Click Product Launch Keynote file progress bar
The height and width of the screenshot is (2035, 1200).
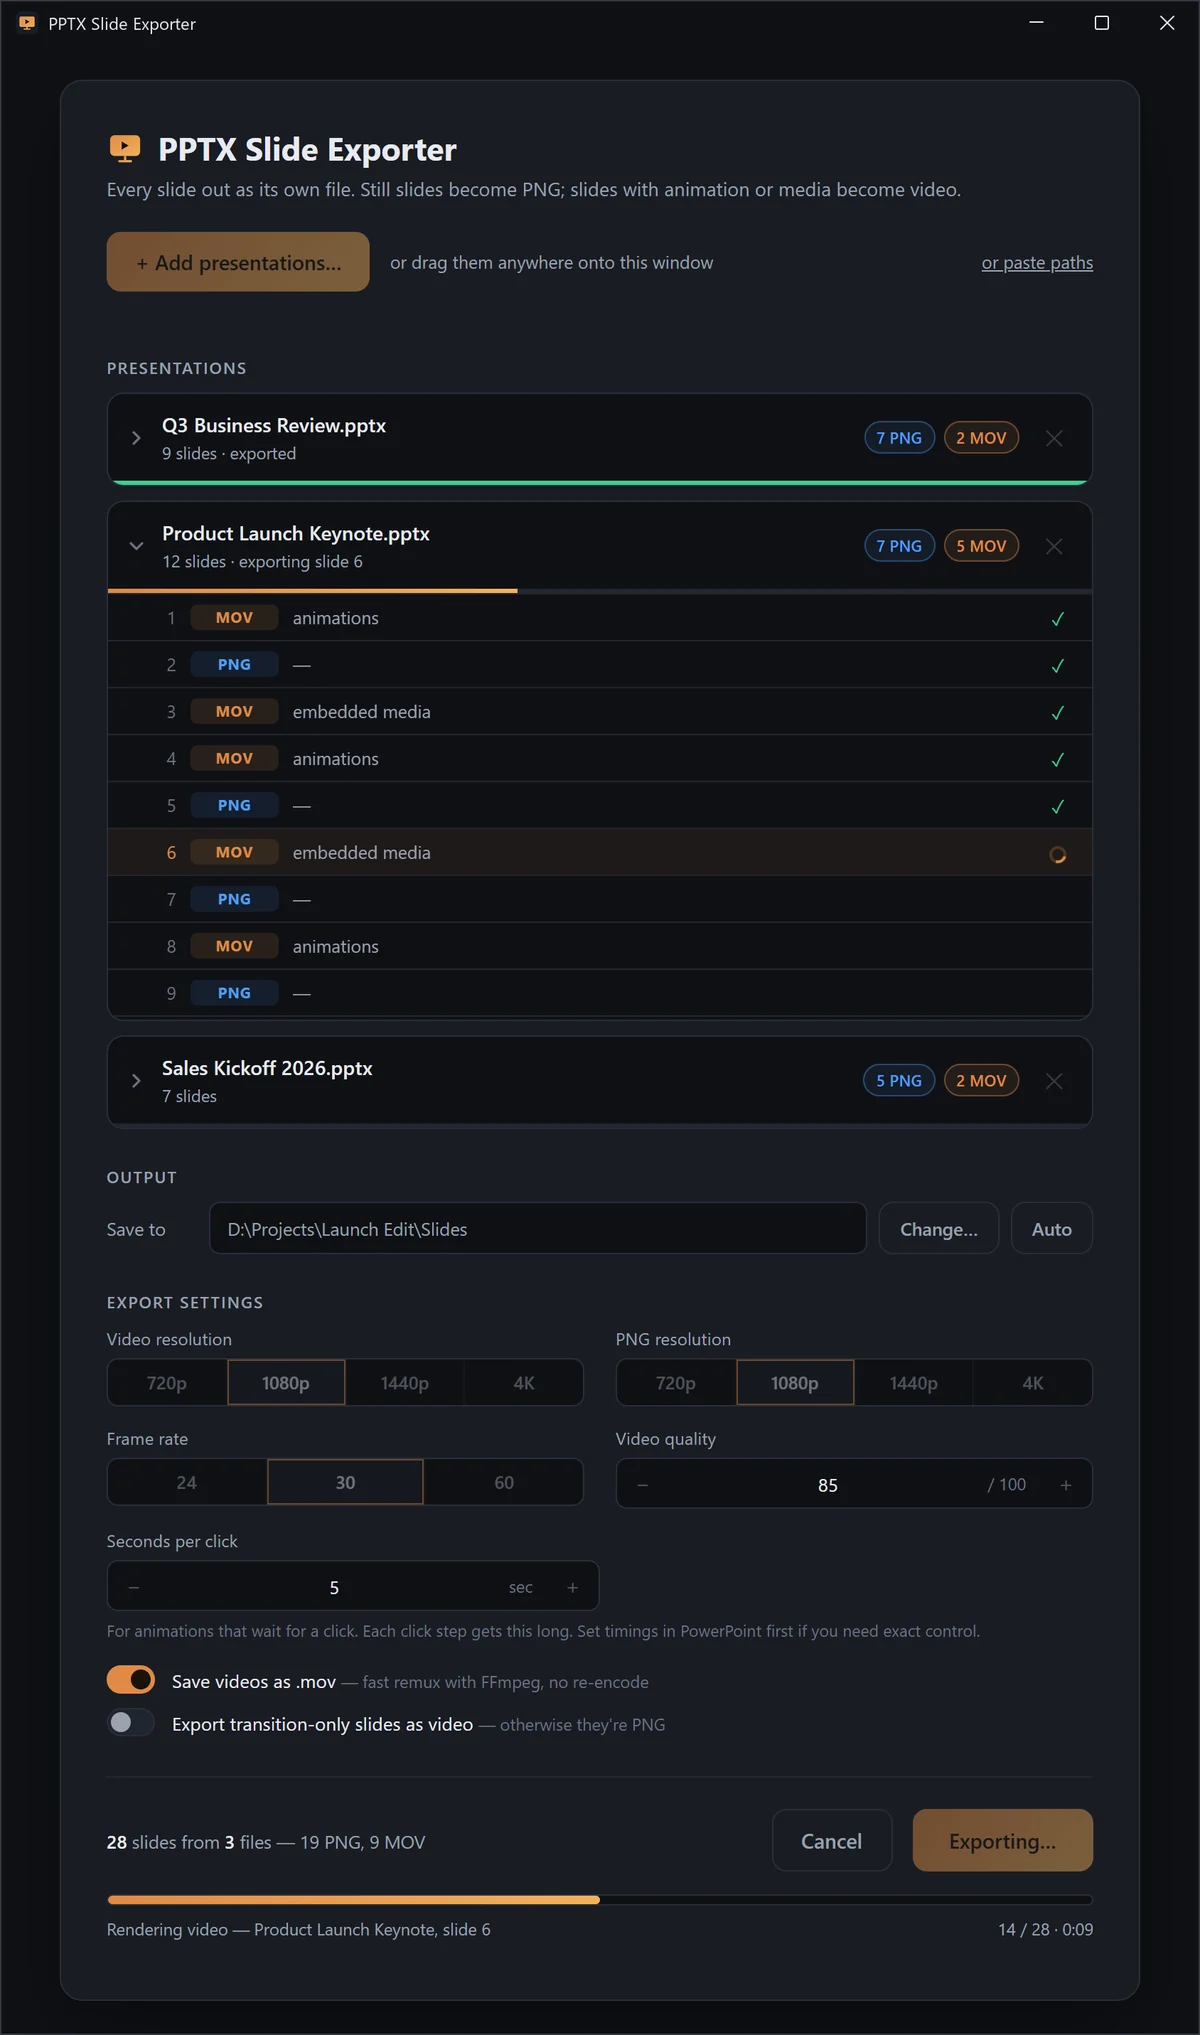600,591
